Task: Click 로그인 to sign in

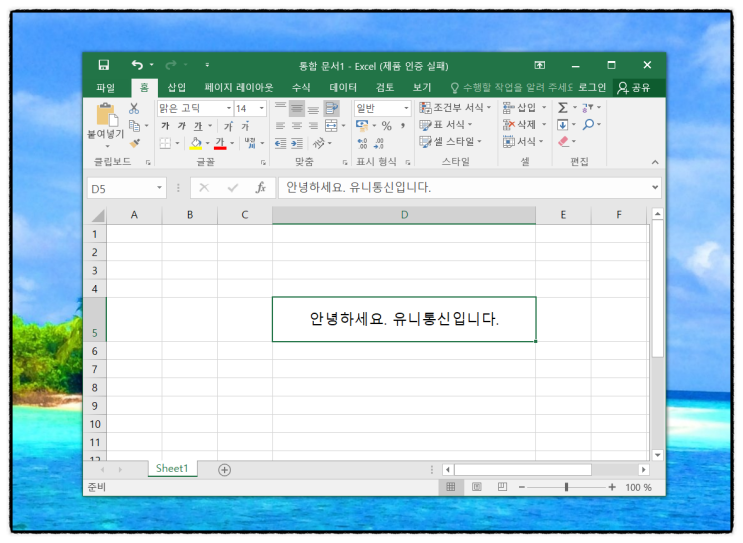Action: (592, 88)
